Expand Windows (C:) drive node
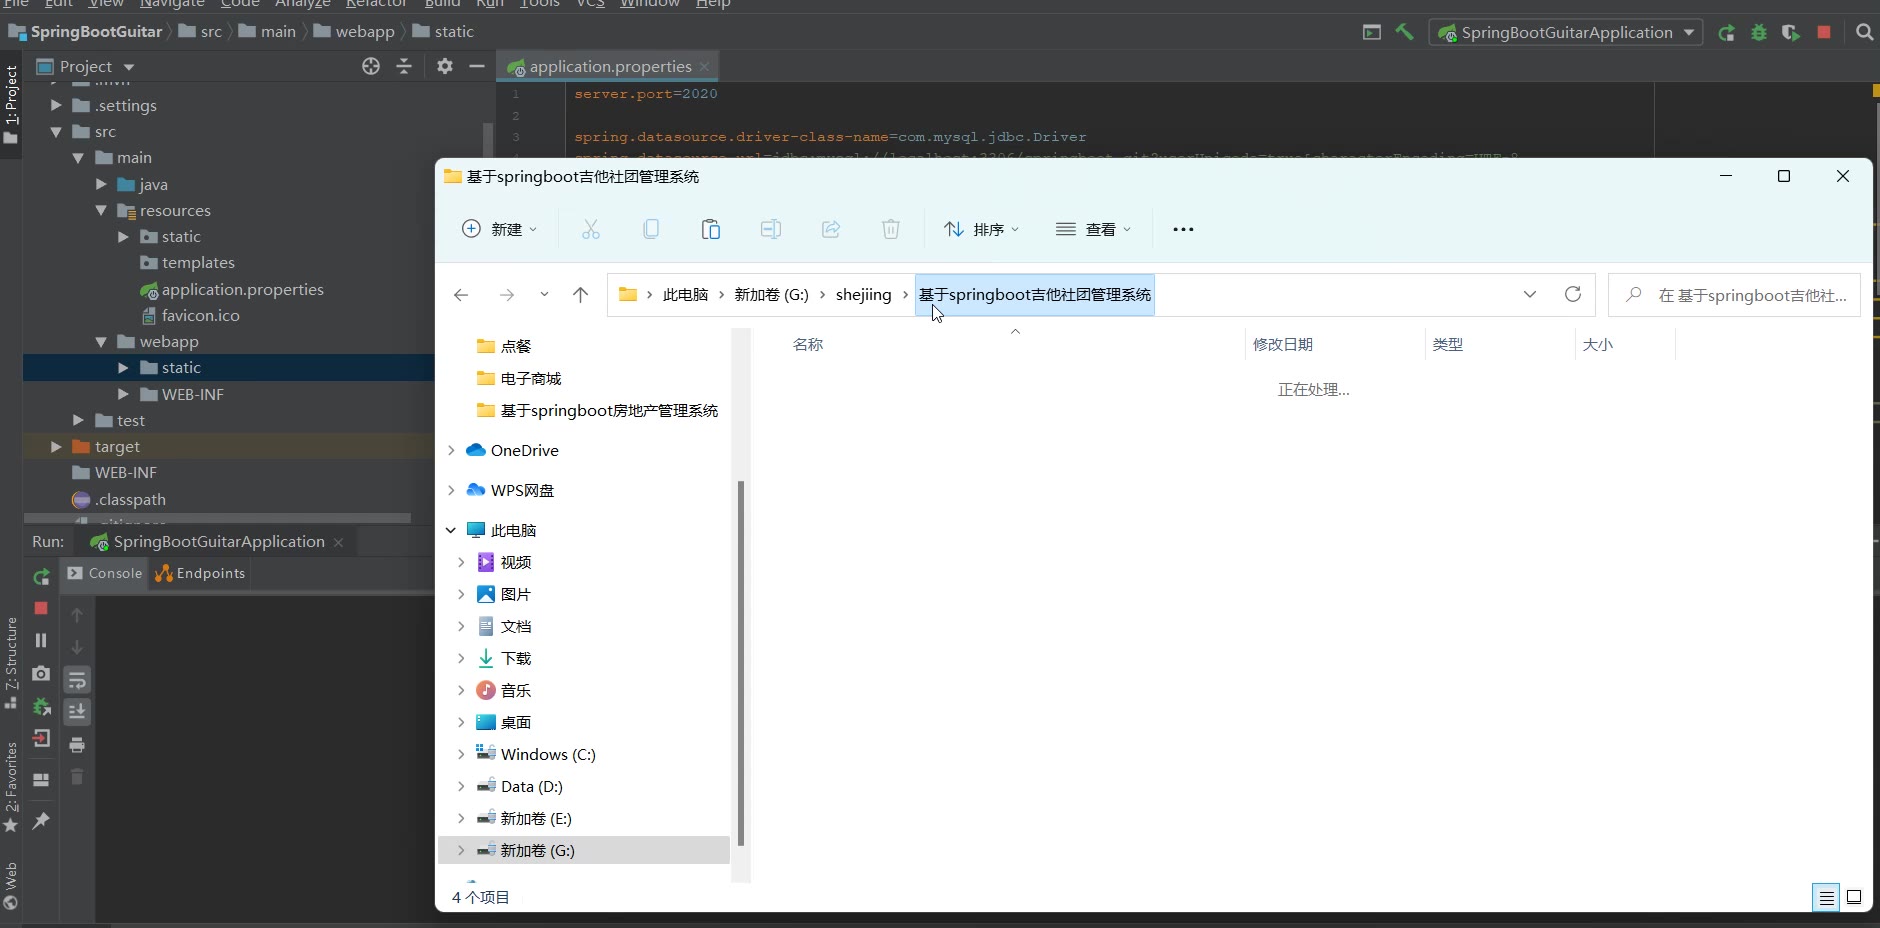This screenshot has width=1880, height=928. [x=461, y=754]
